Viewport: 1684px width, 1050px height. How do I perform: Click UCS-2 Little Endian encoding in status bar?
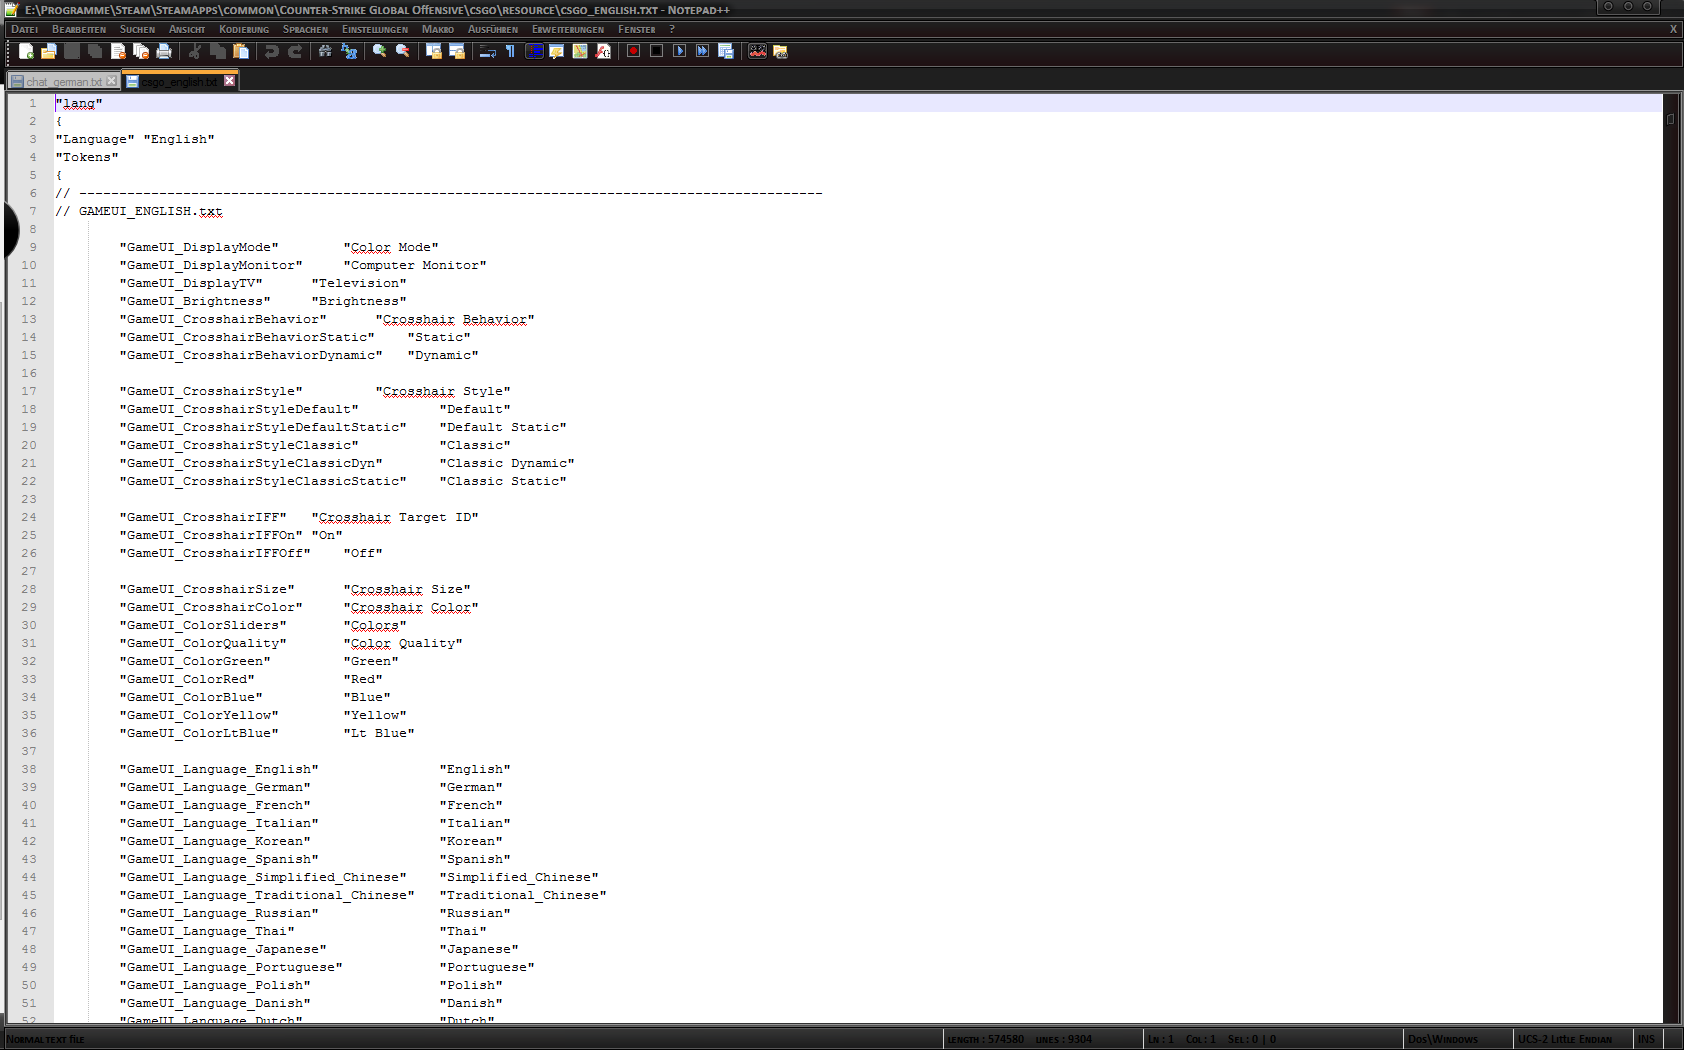point(1565,1039)
